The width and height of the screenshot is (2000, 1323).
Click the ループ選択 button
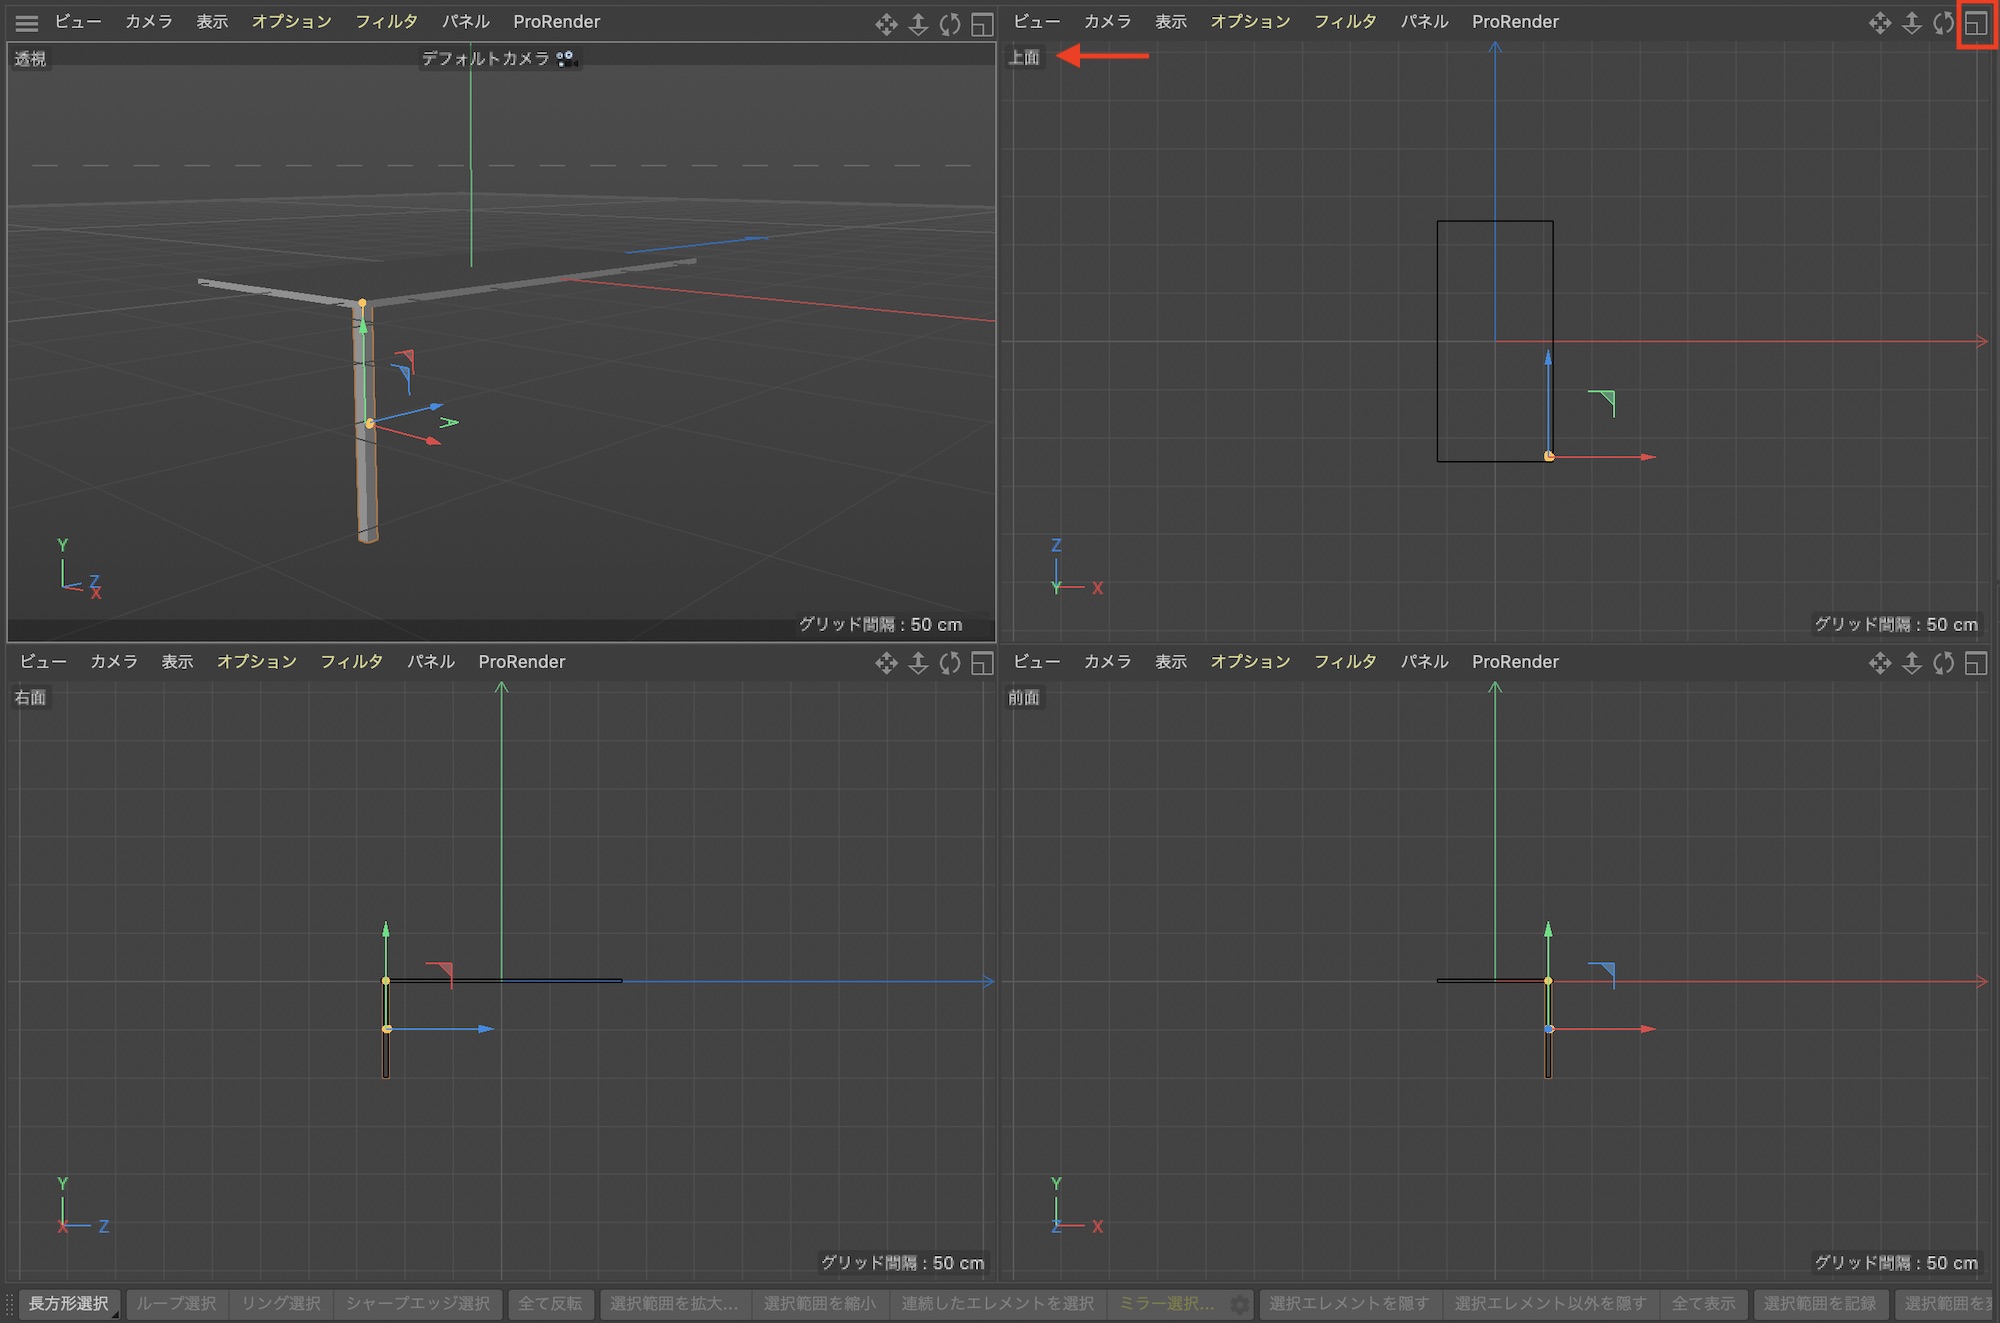[176, 1304]
